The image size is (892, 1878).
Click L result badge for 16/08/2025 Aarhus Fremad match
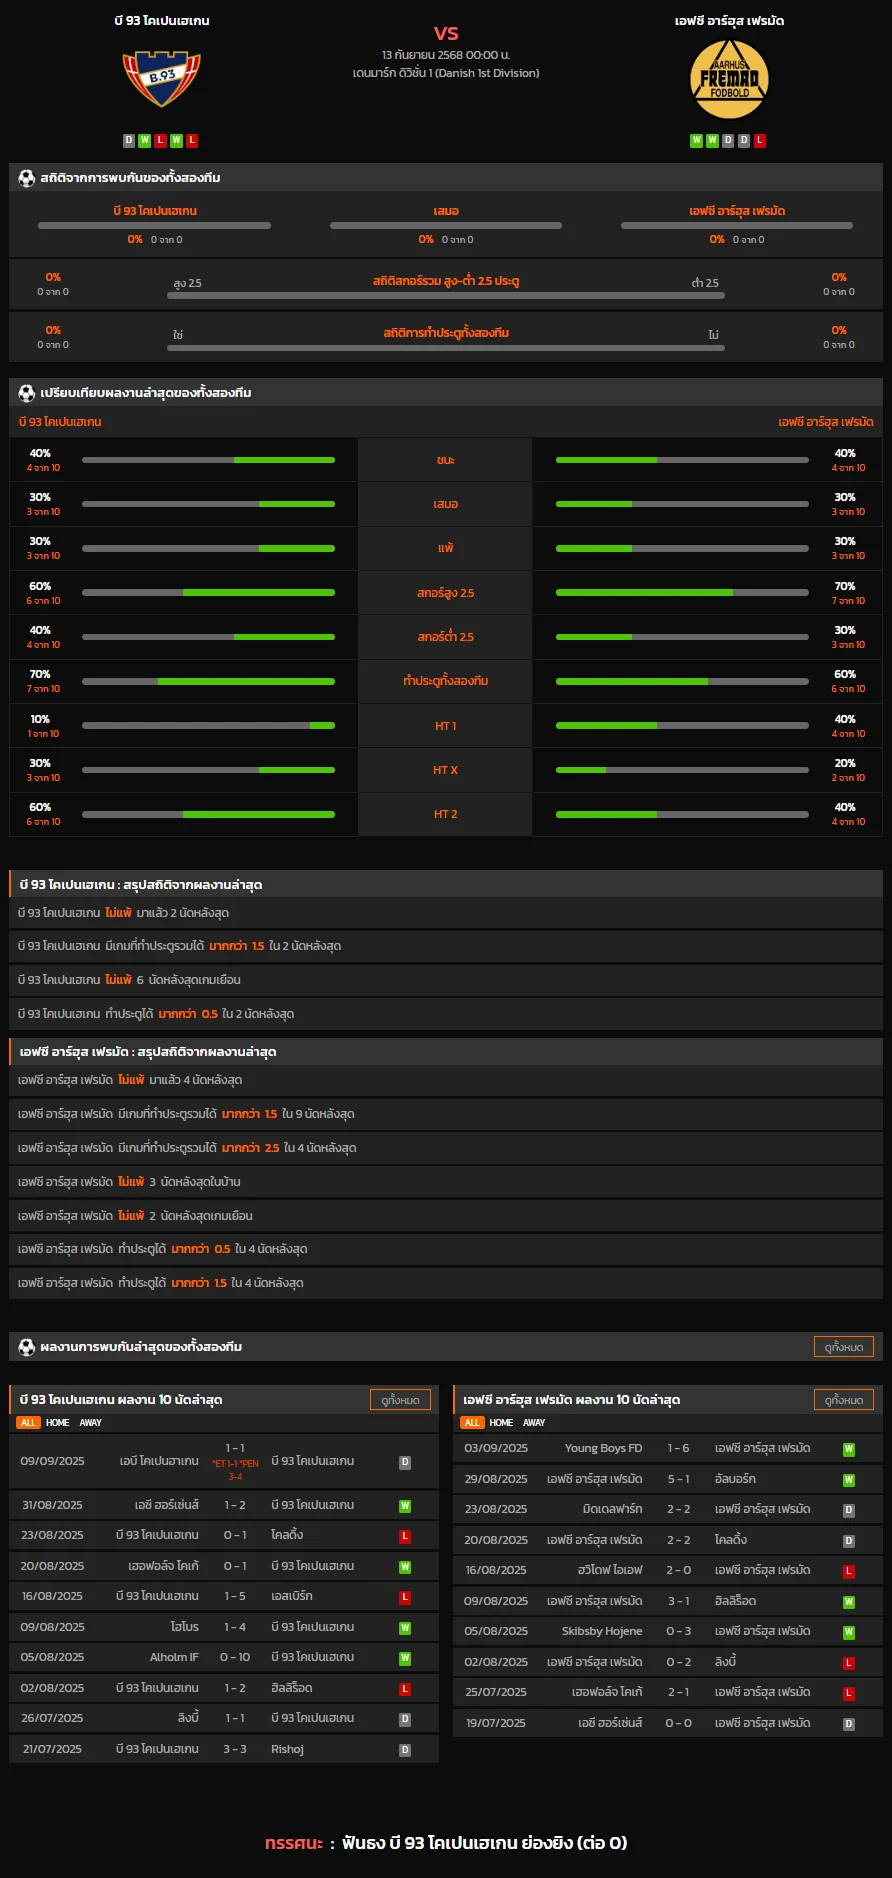click(x=849, y=1571)
